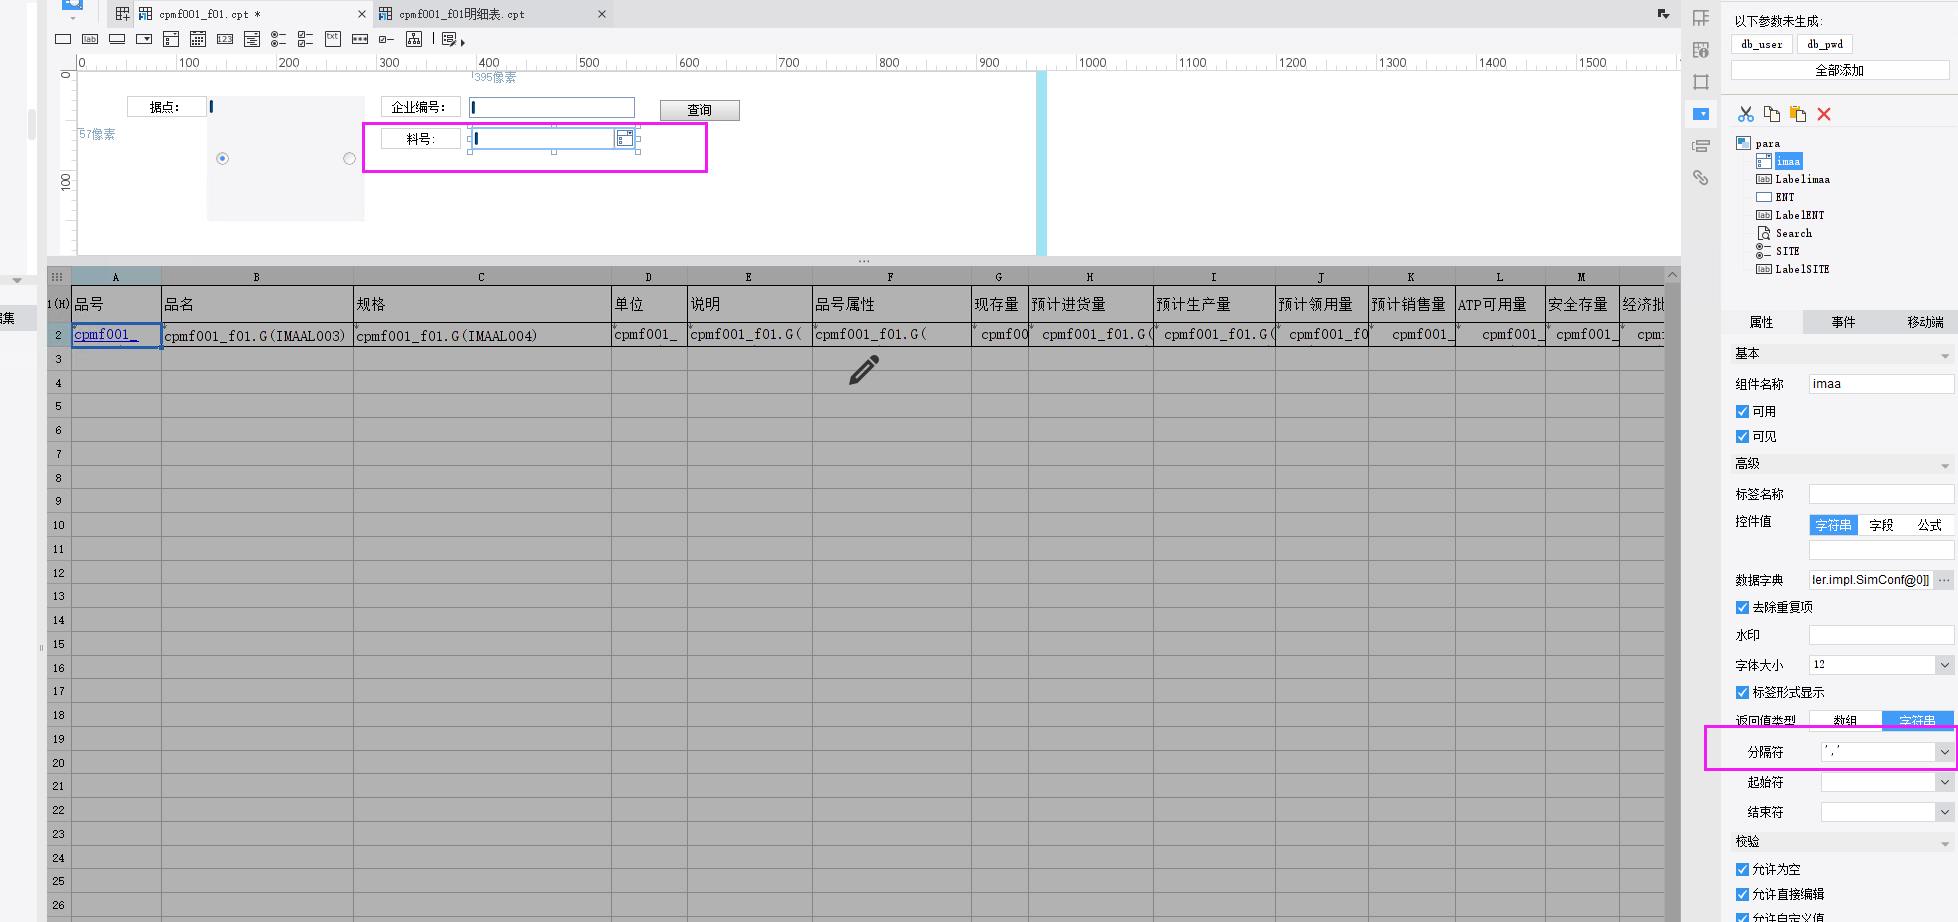Select the number 123 widget tool in the toolbar
Viewport: 1958px width, 922px height.
coord(225,39)
